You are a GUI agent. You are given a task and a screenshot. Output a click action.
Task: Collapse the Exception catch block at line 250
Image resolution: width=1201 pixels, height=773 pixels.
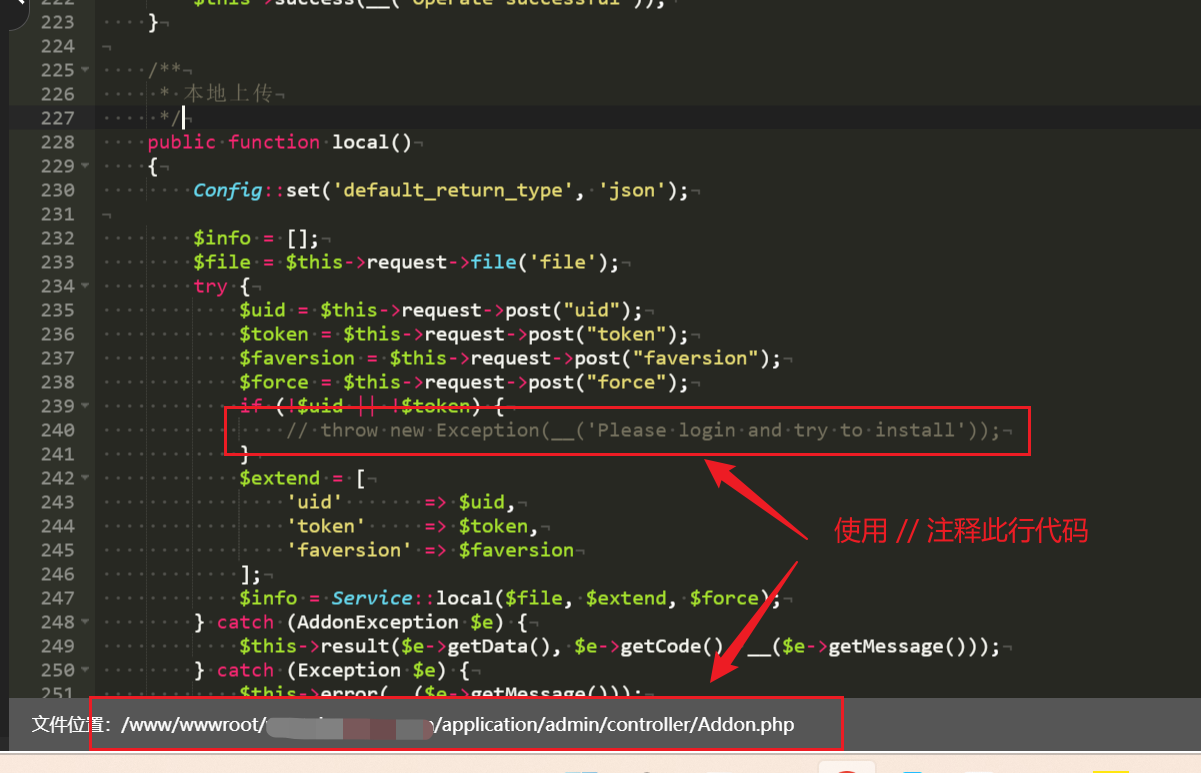pyautogui.click(x=85, y=670)
